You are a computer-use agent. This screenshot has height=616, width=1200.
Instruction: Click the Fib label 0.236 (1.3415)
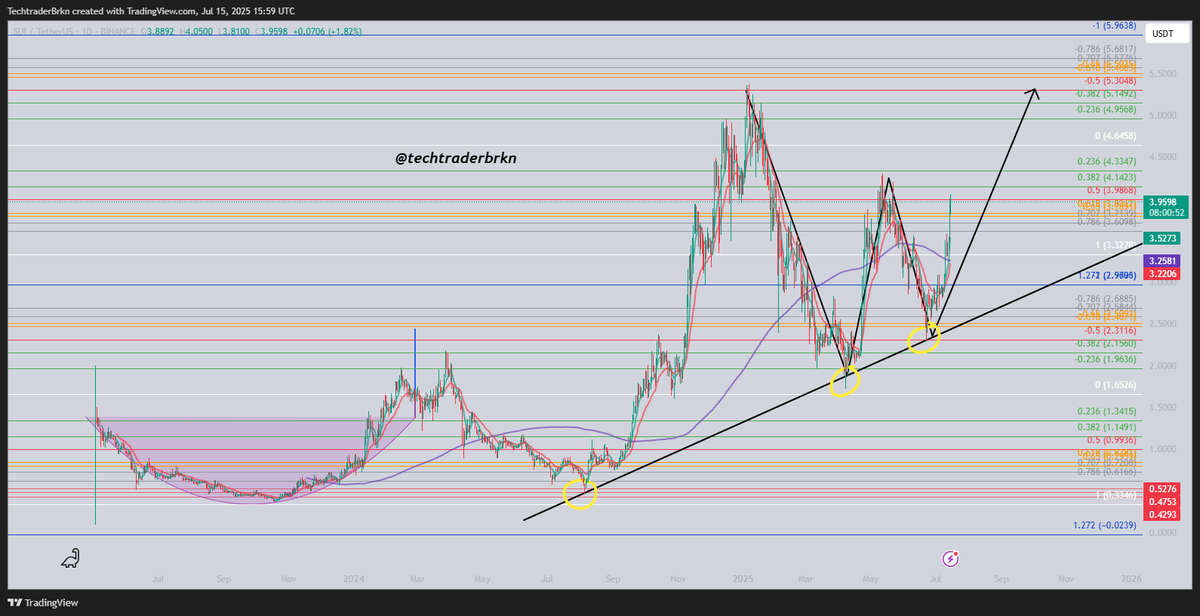tap(1108, 411)
